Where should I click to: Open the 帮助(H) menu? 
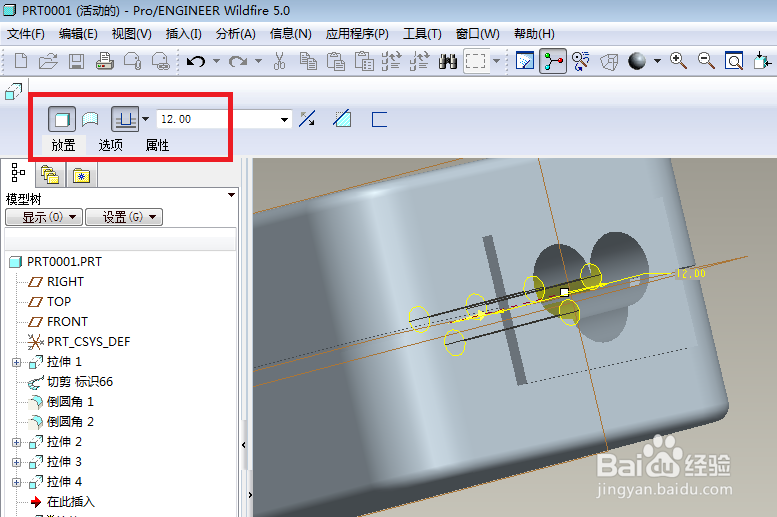tap(534, 34)
